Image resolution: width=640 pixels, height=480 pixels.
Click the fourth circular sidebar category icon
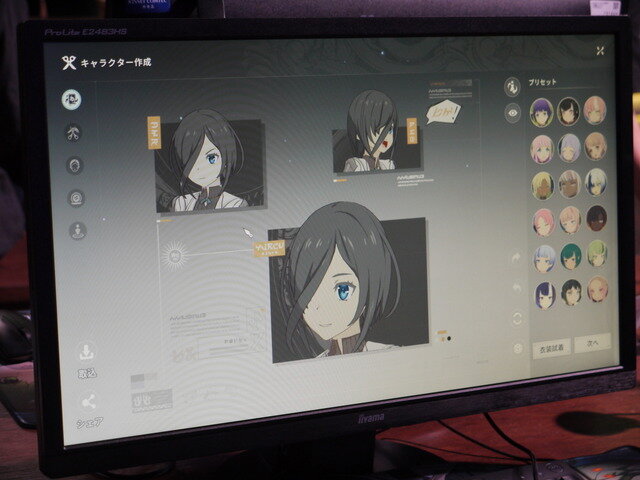pyautogui.click(x=76, y=198)
